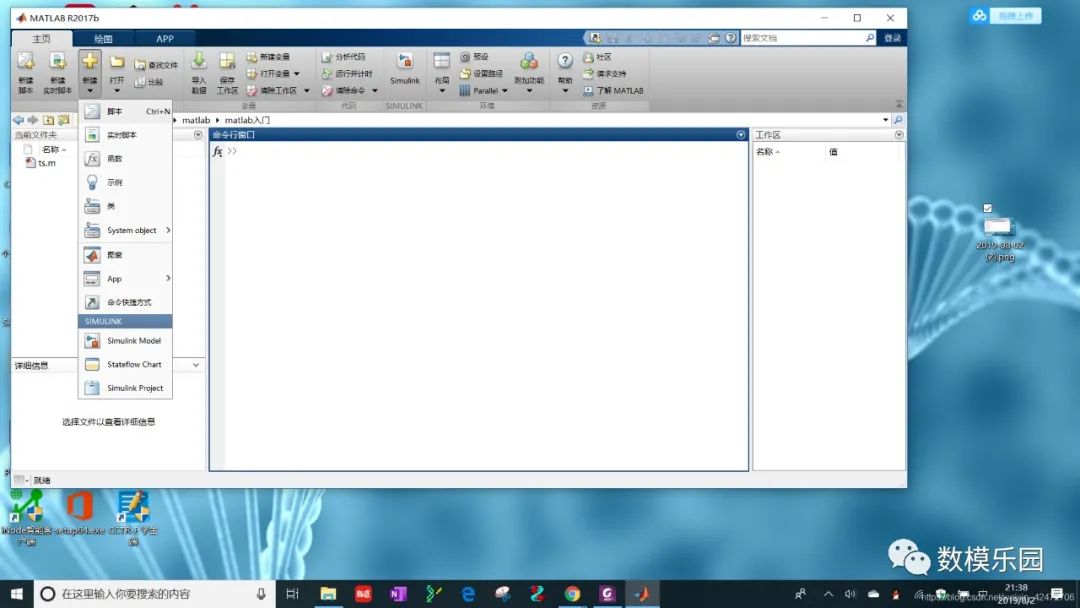Click the Add-Ons (附加功能) icon
The width and height of the screenshot is (1080, 608).
pos(529,61)
